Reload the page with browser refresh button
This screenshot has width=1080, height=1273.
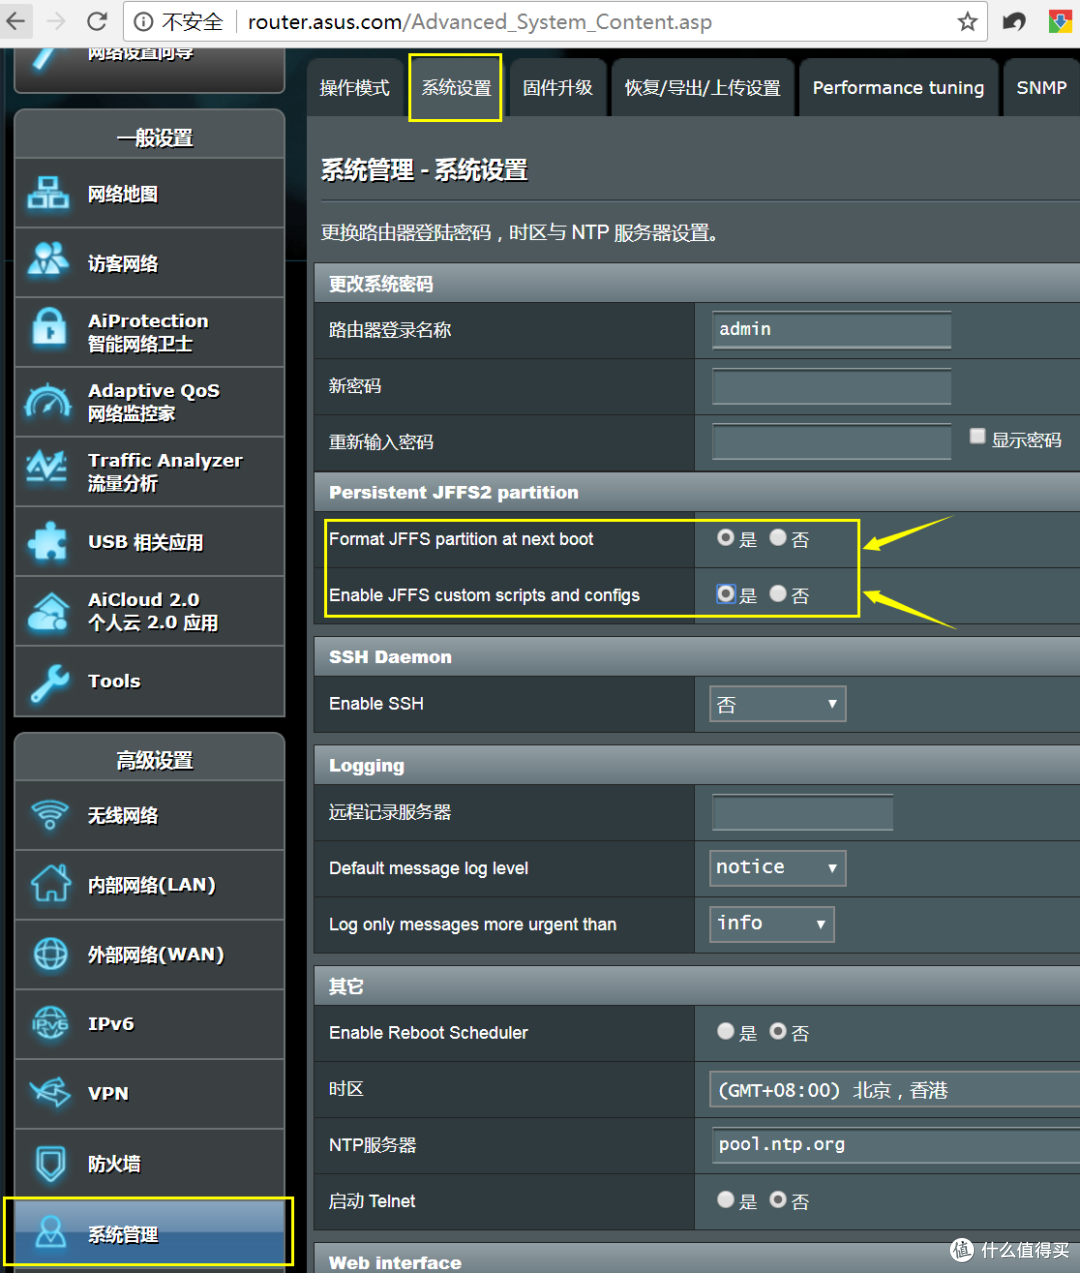pyautogui.click(x=97, y=21)
